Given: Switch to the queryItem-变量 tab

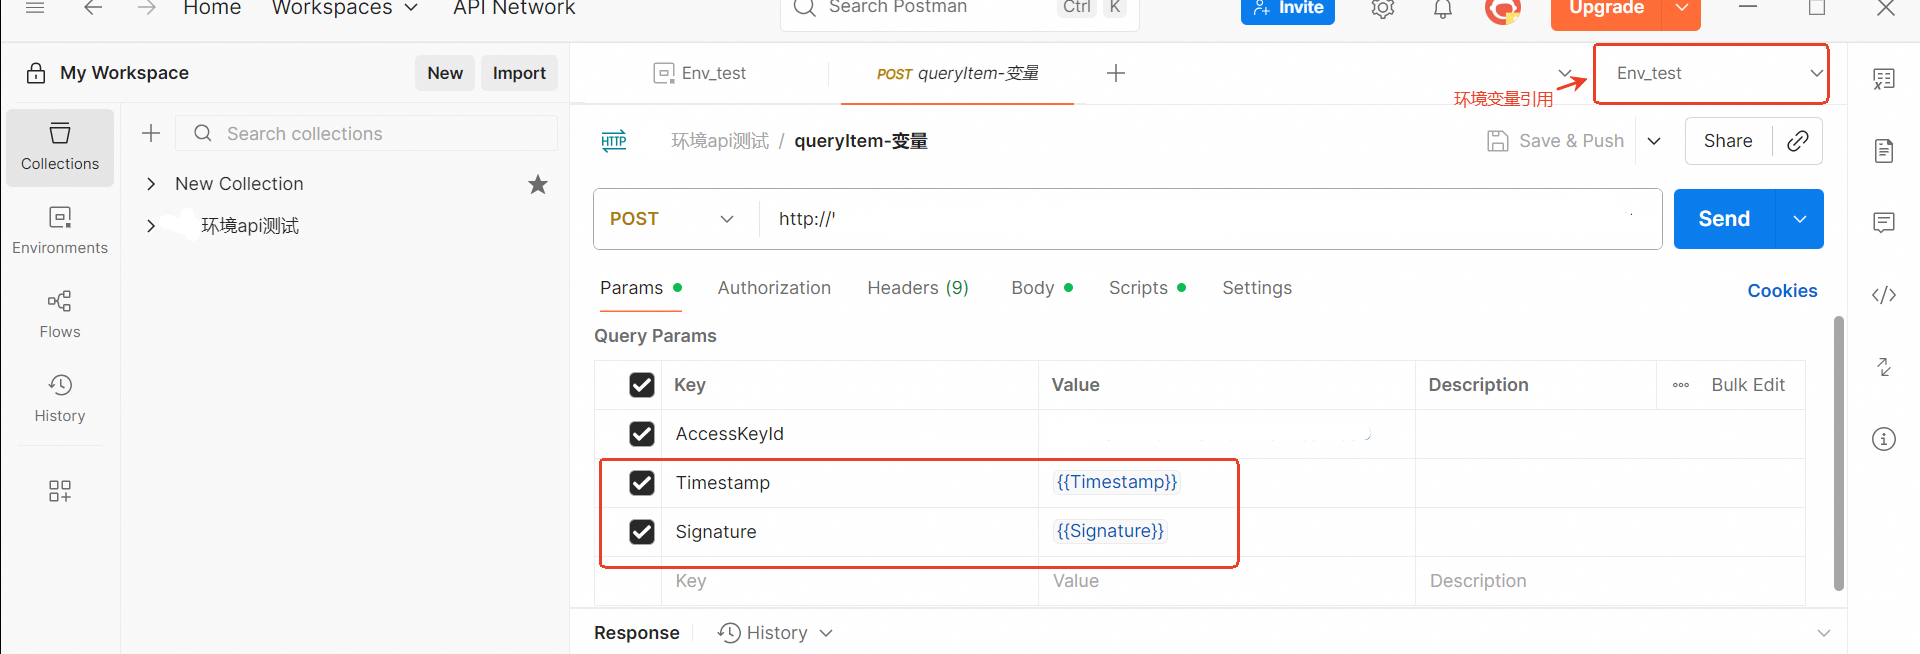Looking at the screenshot, I should point(957,73).
